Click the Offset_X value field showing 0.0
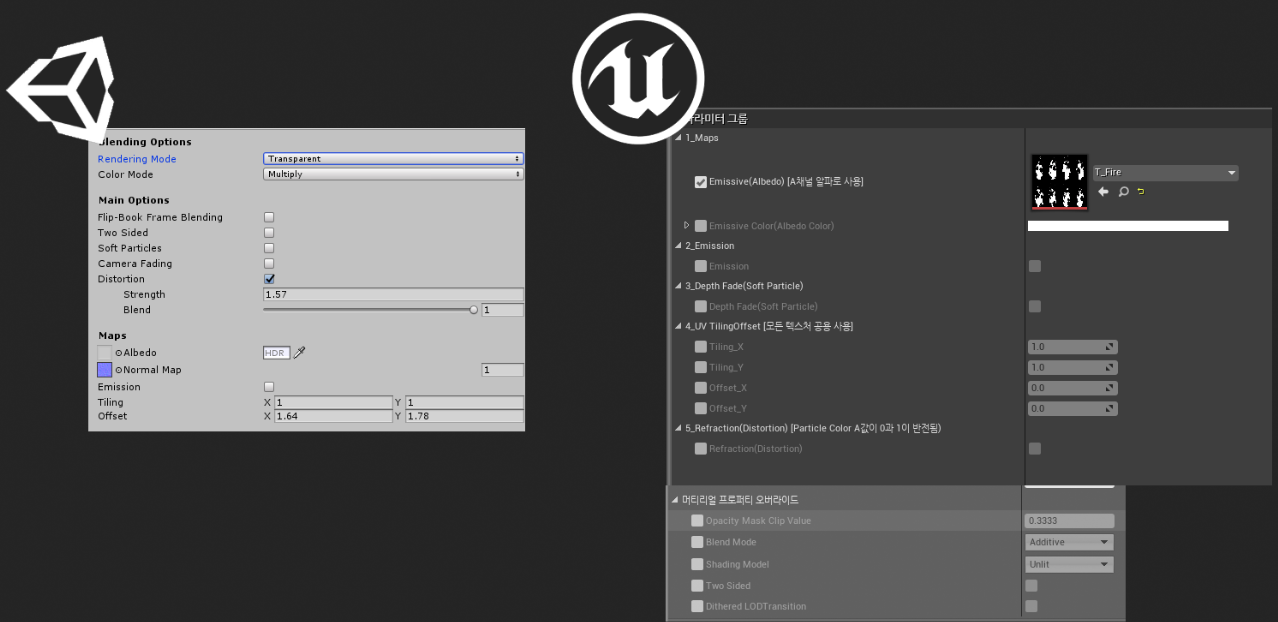Viewport: 1278px width, 622px height. click(1073, 388)
